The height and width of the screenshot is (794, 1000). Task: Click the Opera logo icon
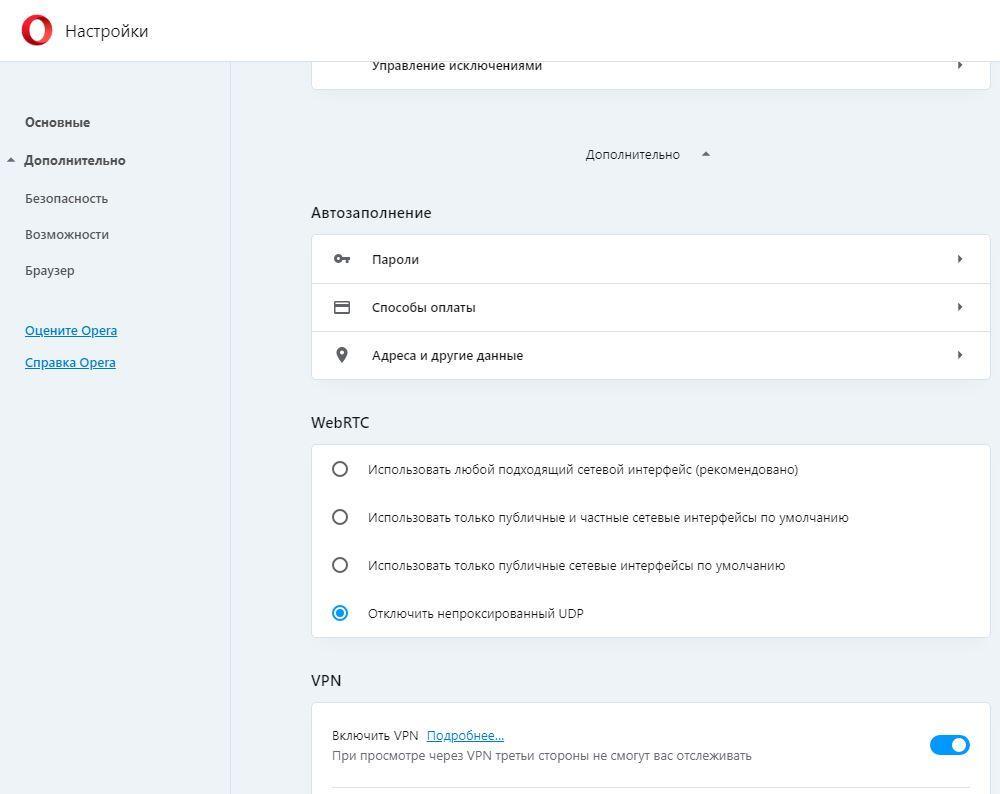click(37, 31)
